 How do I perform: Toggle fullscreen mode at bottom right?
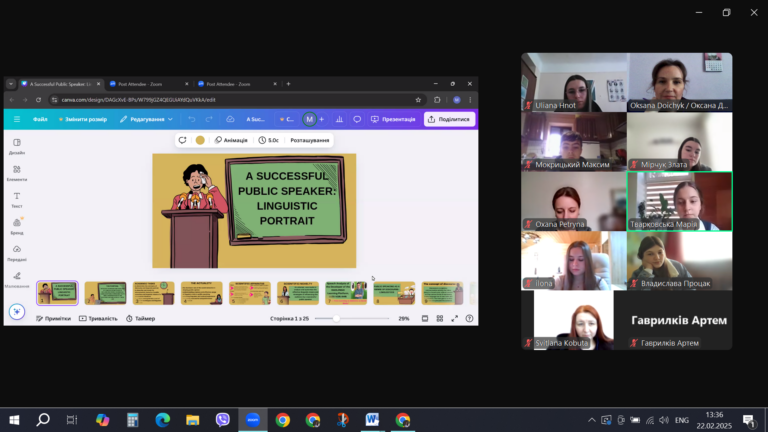pyautogui.click(x=455, y=318)
